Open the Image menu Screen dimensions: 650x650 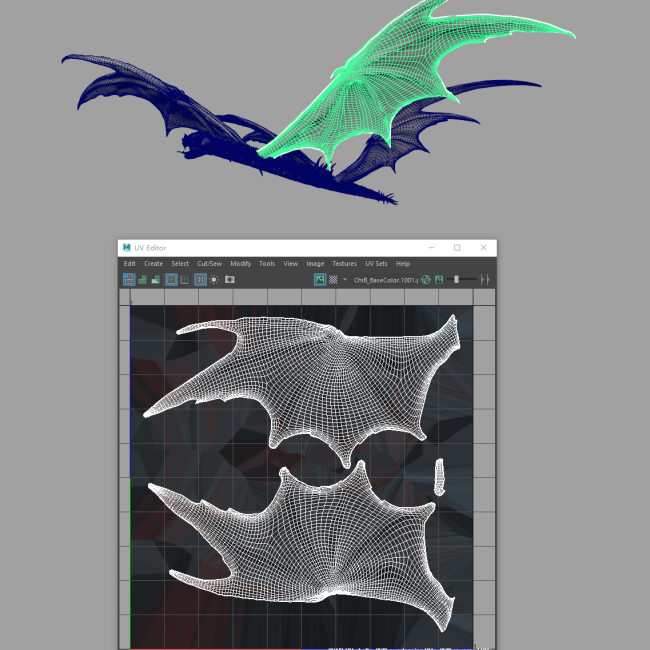pyautogui.click(x=315, y=264)
